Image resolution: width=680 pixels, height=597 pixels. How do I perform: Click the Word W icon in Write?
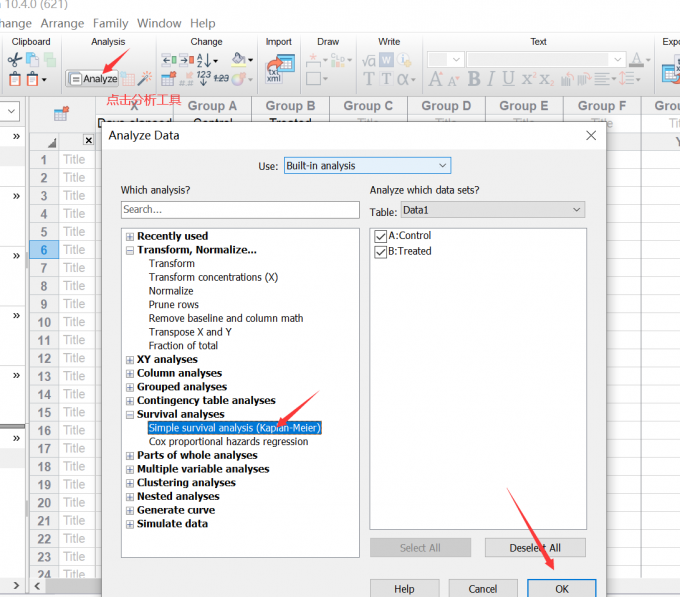[386, 60]
